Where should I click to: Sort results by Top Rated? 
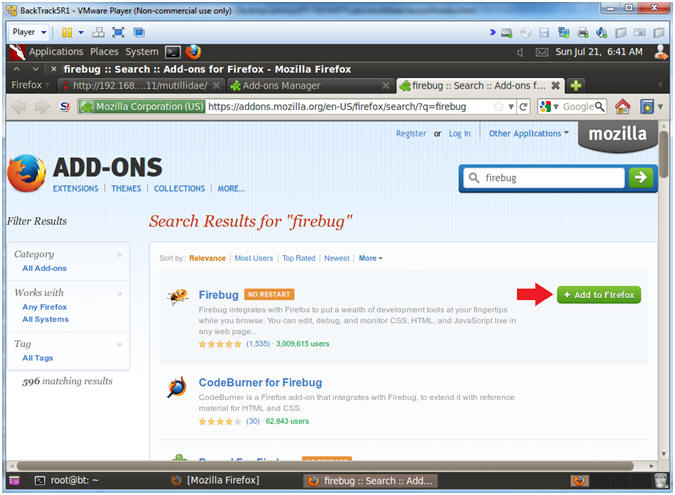point(299,258)
